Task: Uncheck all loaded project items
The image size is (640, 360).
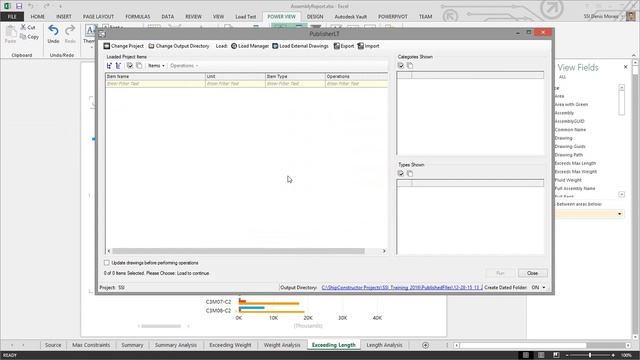Action: tap(139, 66)
